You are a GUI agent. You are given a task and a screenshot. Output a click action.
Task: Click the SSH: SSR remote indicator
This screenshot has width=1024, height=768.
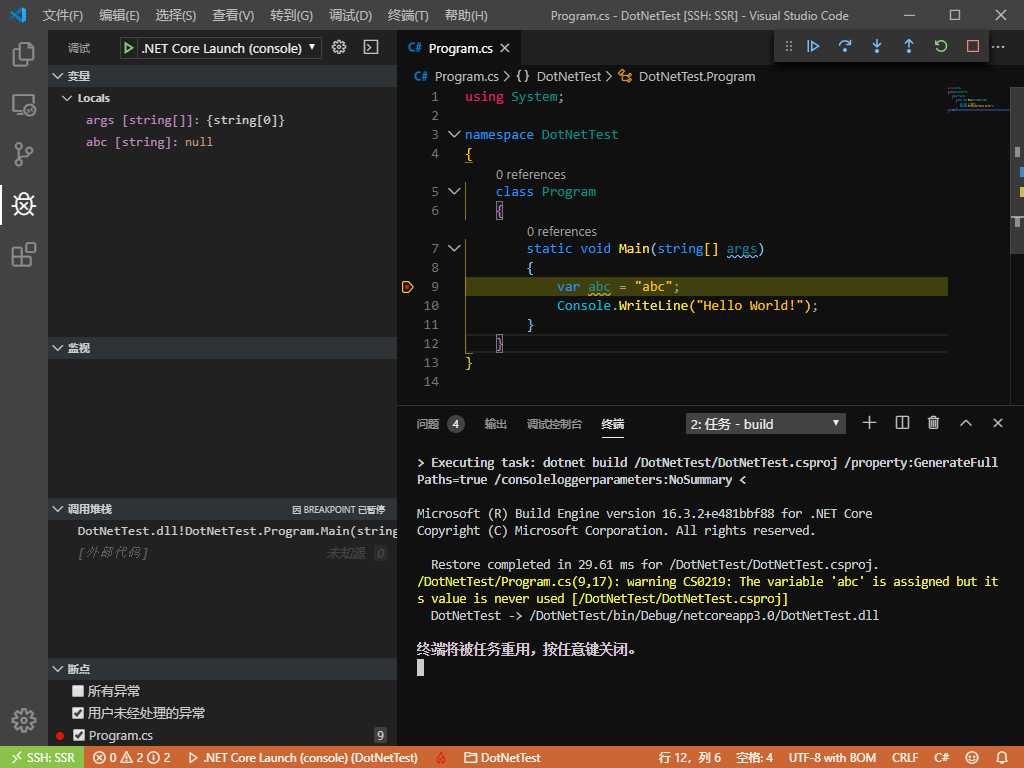(42, 758)
